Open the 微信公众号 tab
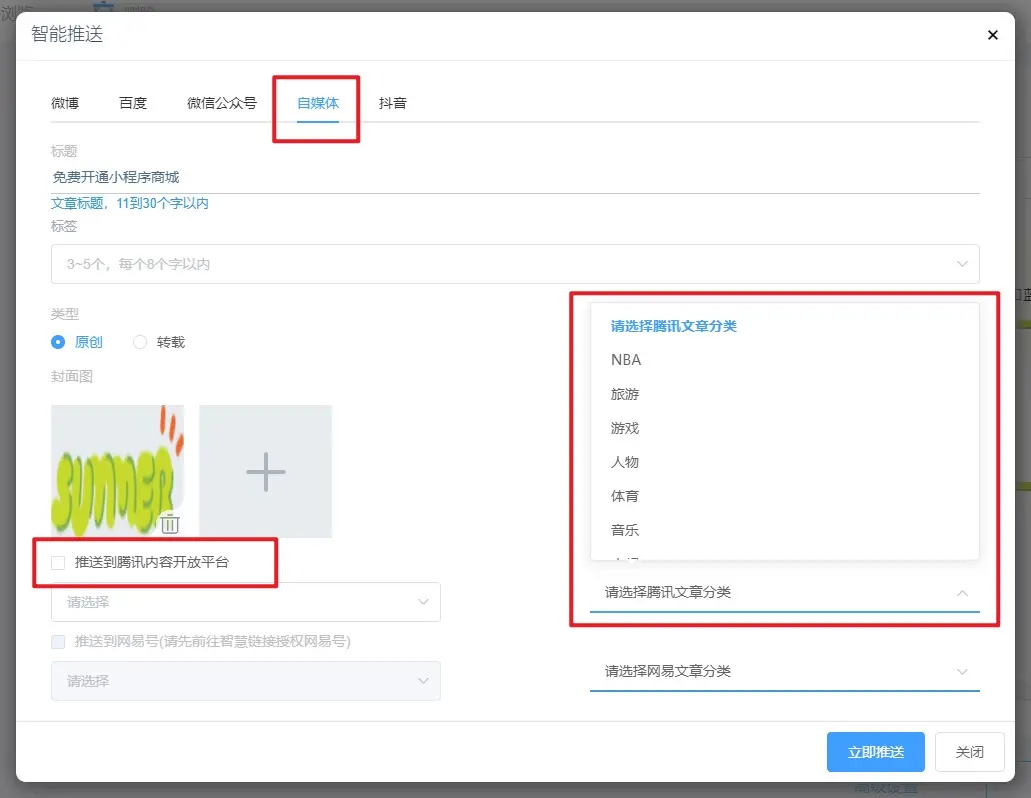This screenshot has height=798, width=1031. point(222,103)
